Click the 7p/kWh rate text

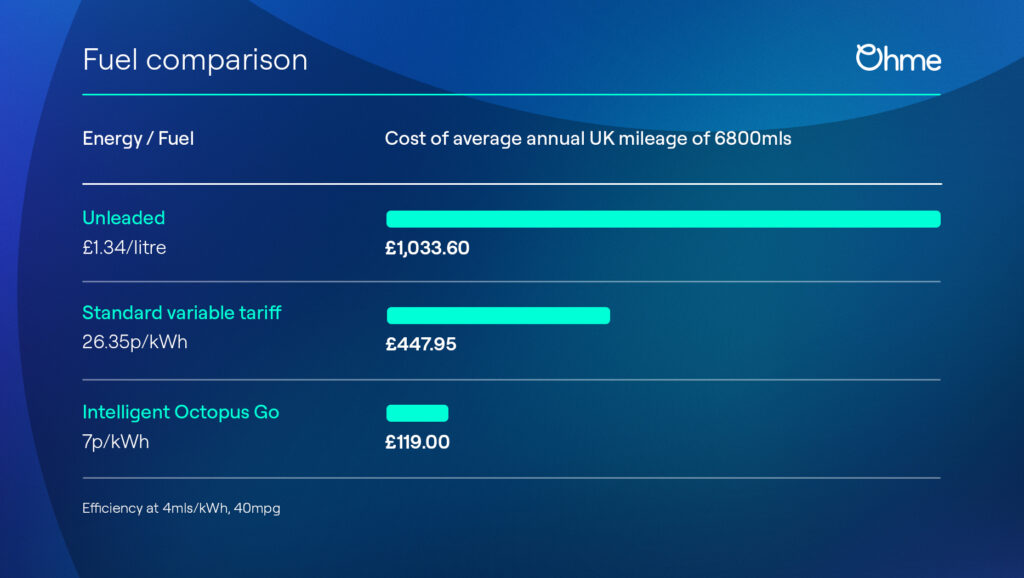coord(116,441)
